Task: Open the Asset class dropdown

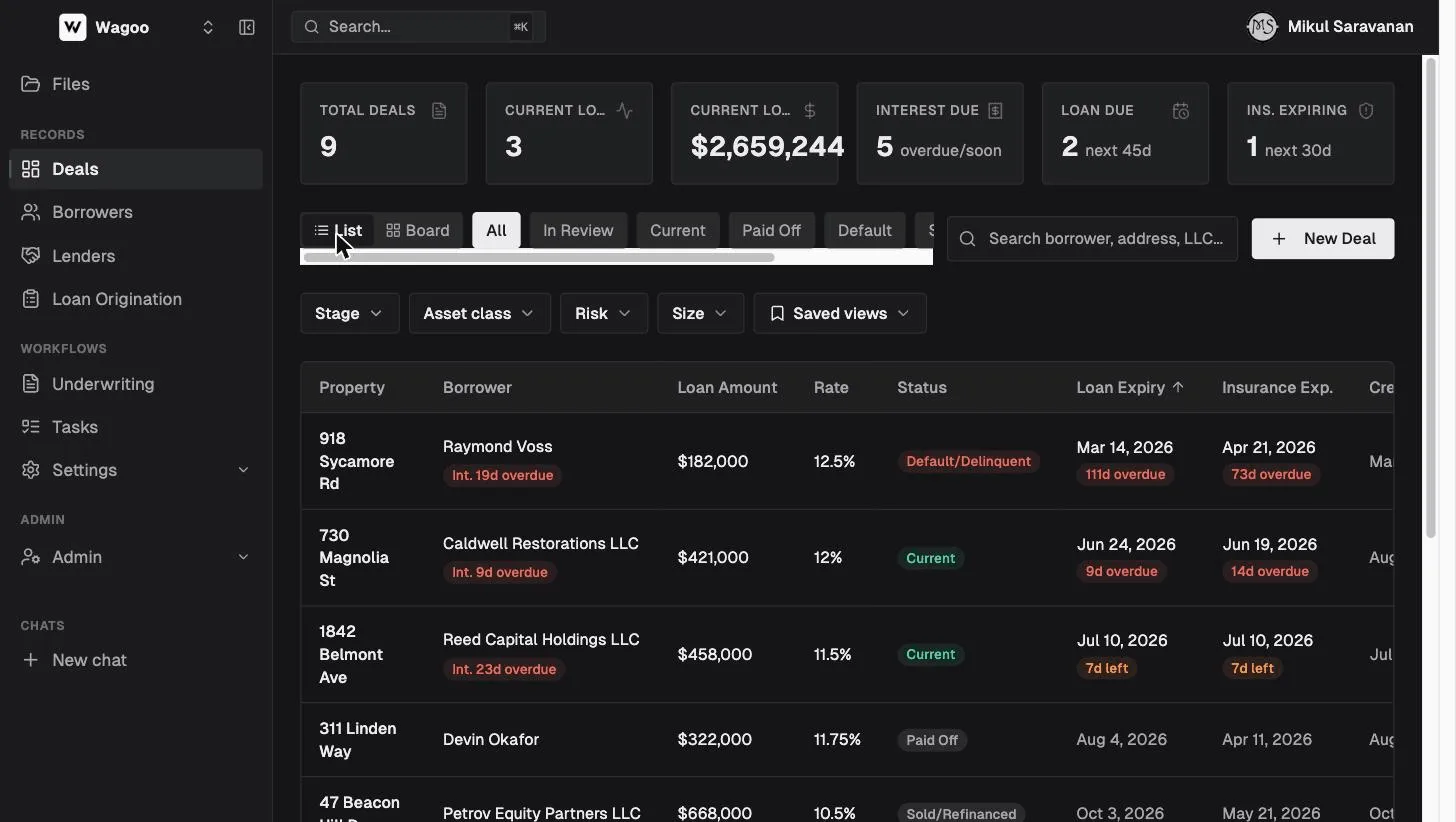Action: (479, 313)
